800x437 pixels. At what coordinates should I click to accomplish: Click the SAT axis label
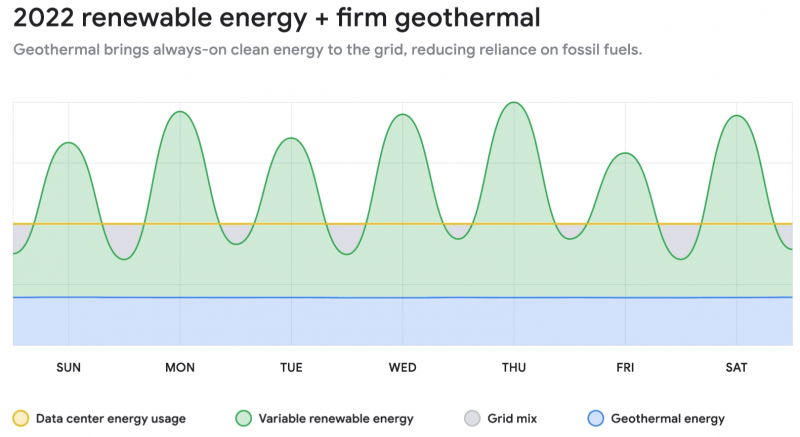pyautogui.click(x=737, y=368)
